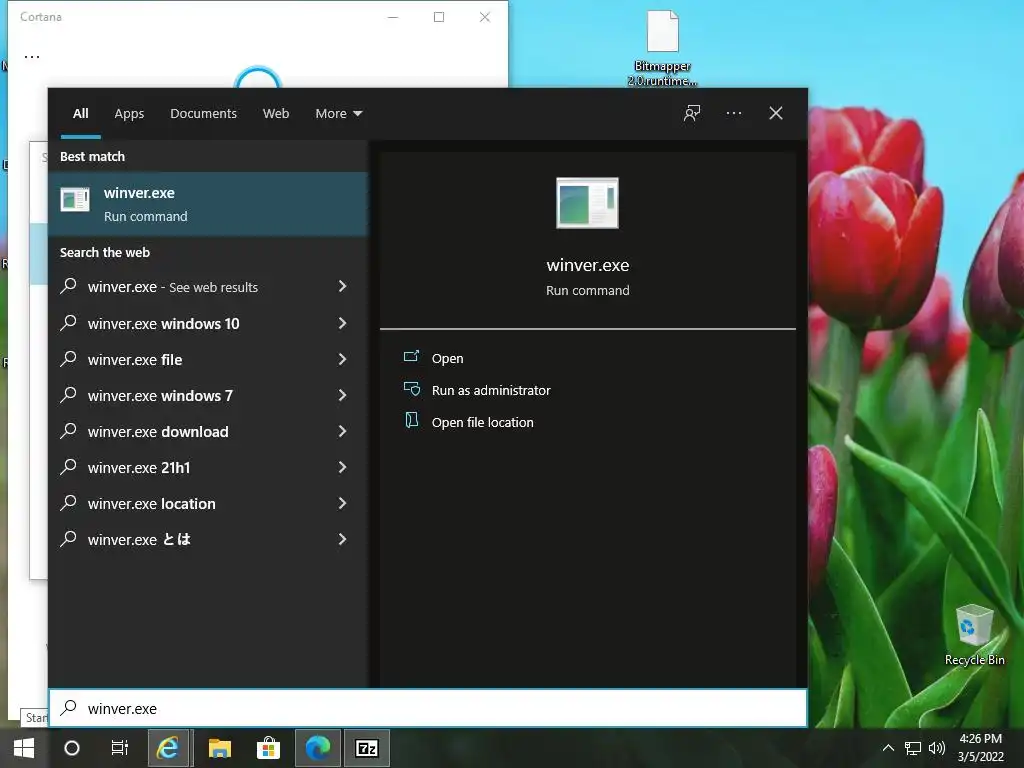Open the Windows Start button
This screenshot has height=768, width=1024.
click(x=24, y=748)
